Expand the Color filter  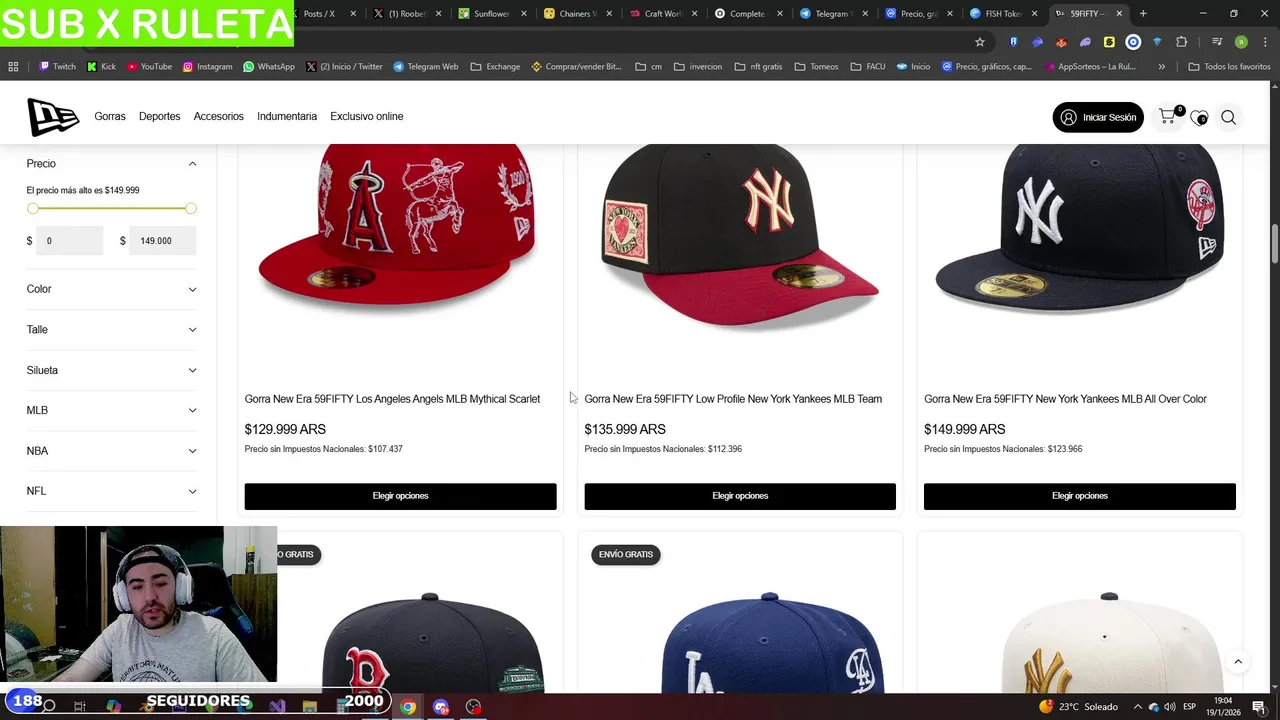(112, 289)
